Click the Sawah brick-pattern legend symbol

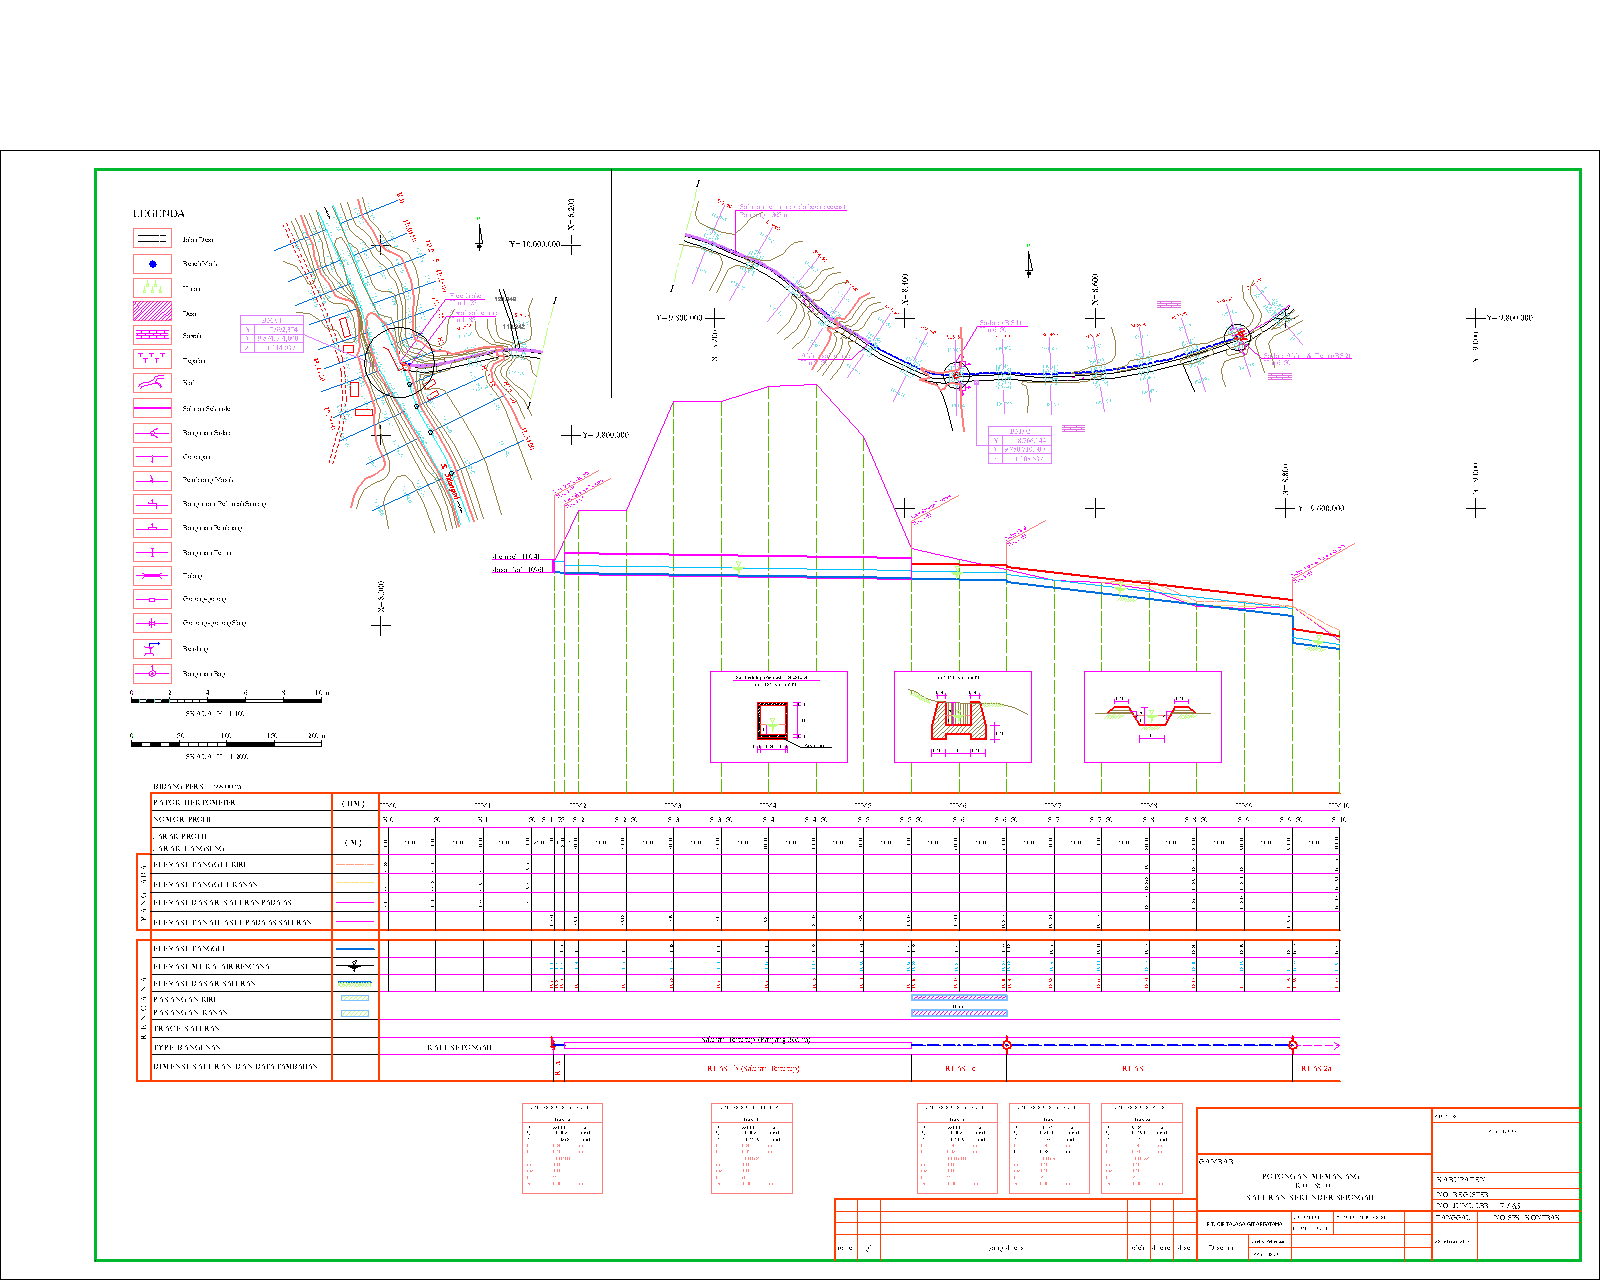point(152,336)
